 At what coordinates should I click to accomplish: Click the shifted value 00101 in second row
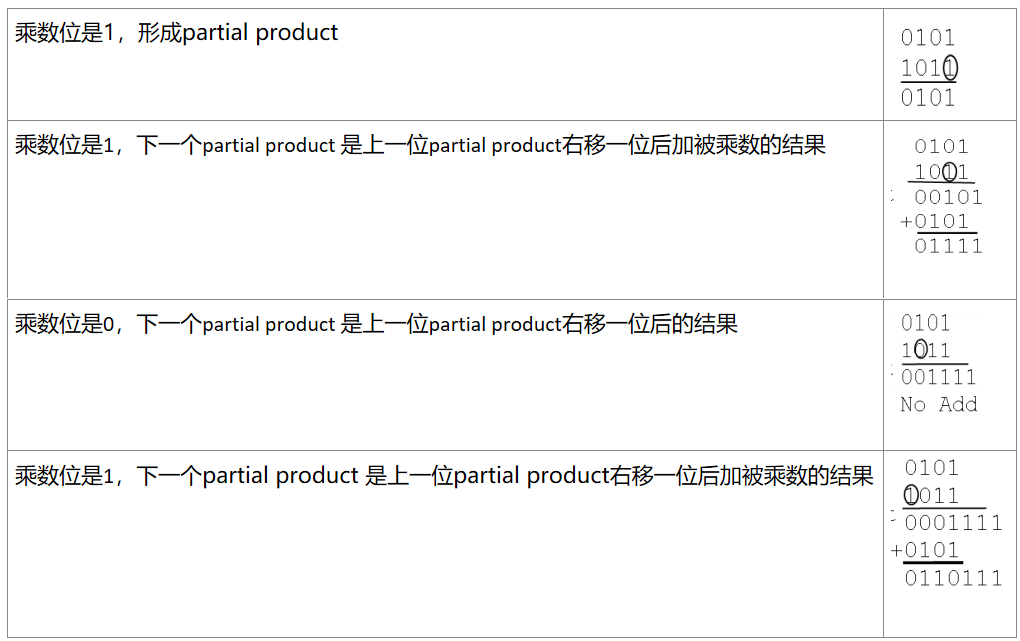[x=948, y=197]
